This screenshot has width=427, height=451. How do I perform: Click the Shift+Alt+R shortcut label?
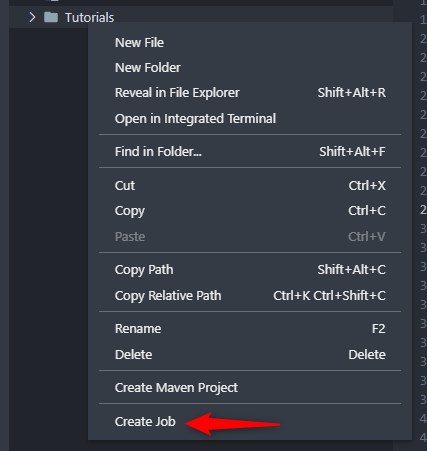tap(352, 93)
